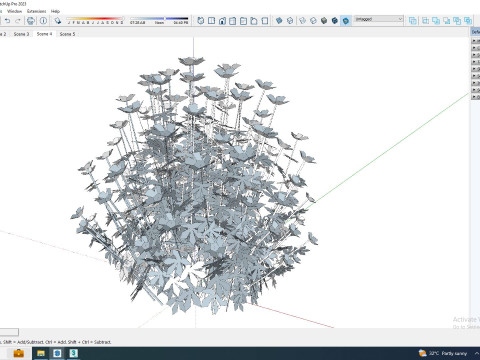Image resolution: width=480 pixels, height=360 pixels.
Task: Expand the last tray panel arrow
Action: pos(475,97)
